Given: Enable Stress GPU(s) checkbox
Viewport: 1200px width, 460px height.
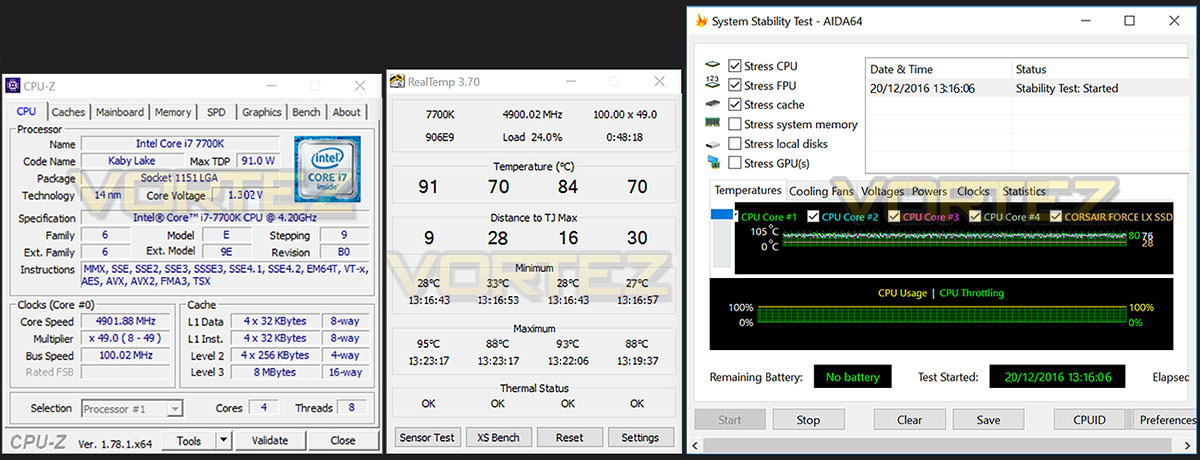Looking at the screenshot, I should 735,163.
